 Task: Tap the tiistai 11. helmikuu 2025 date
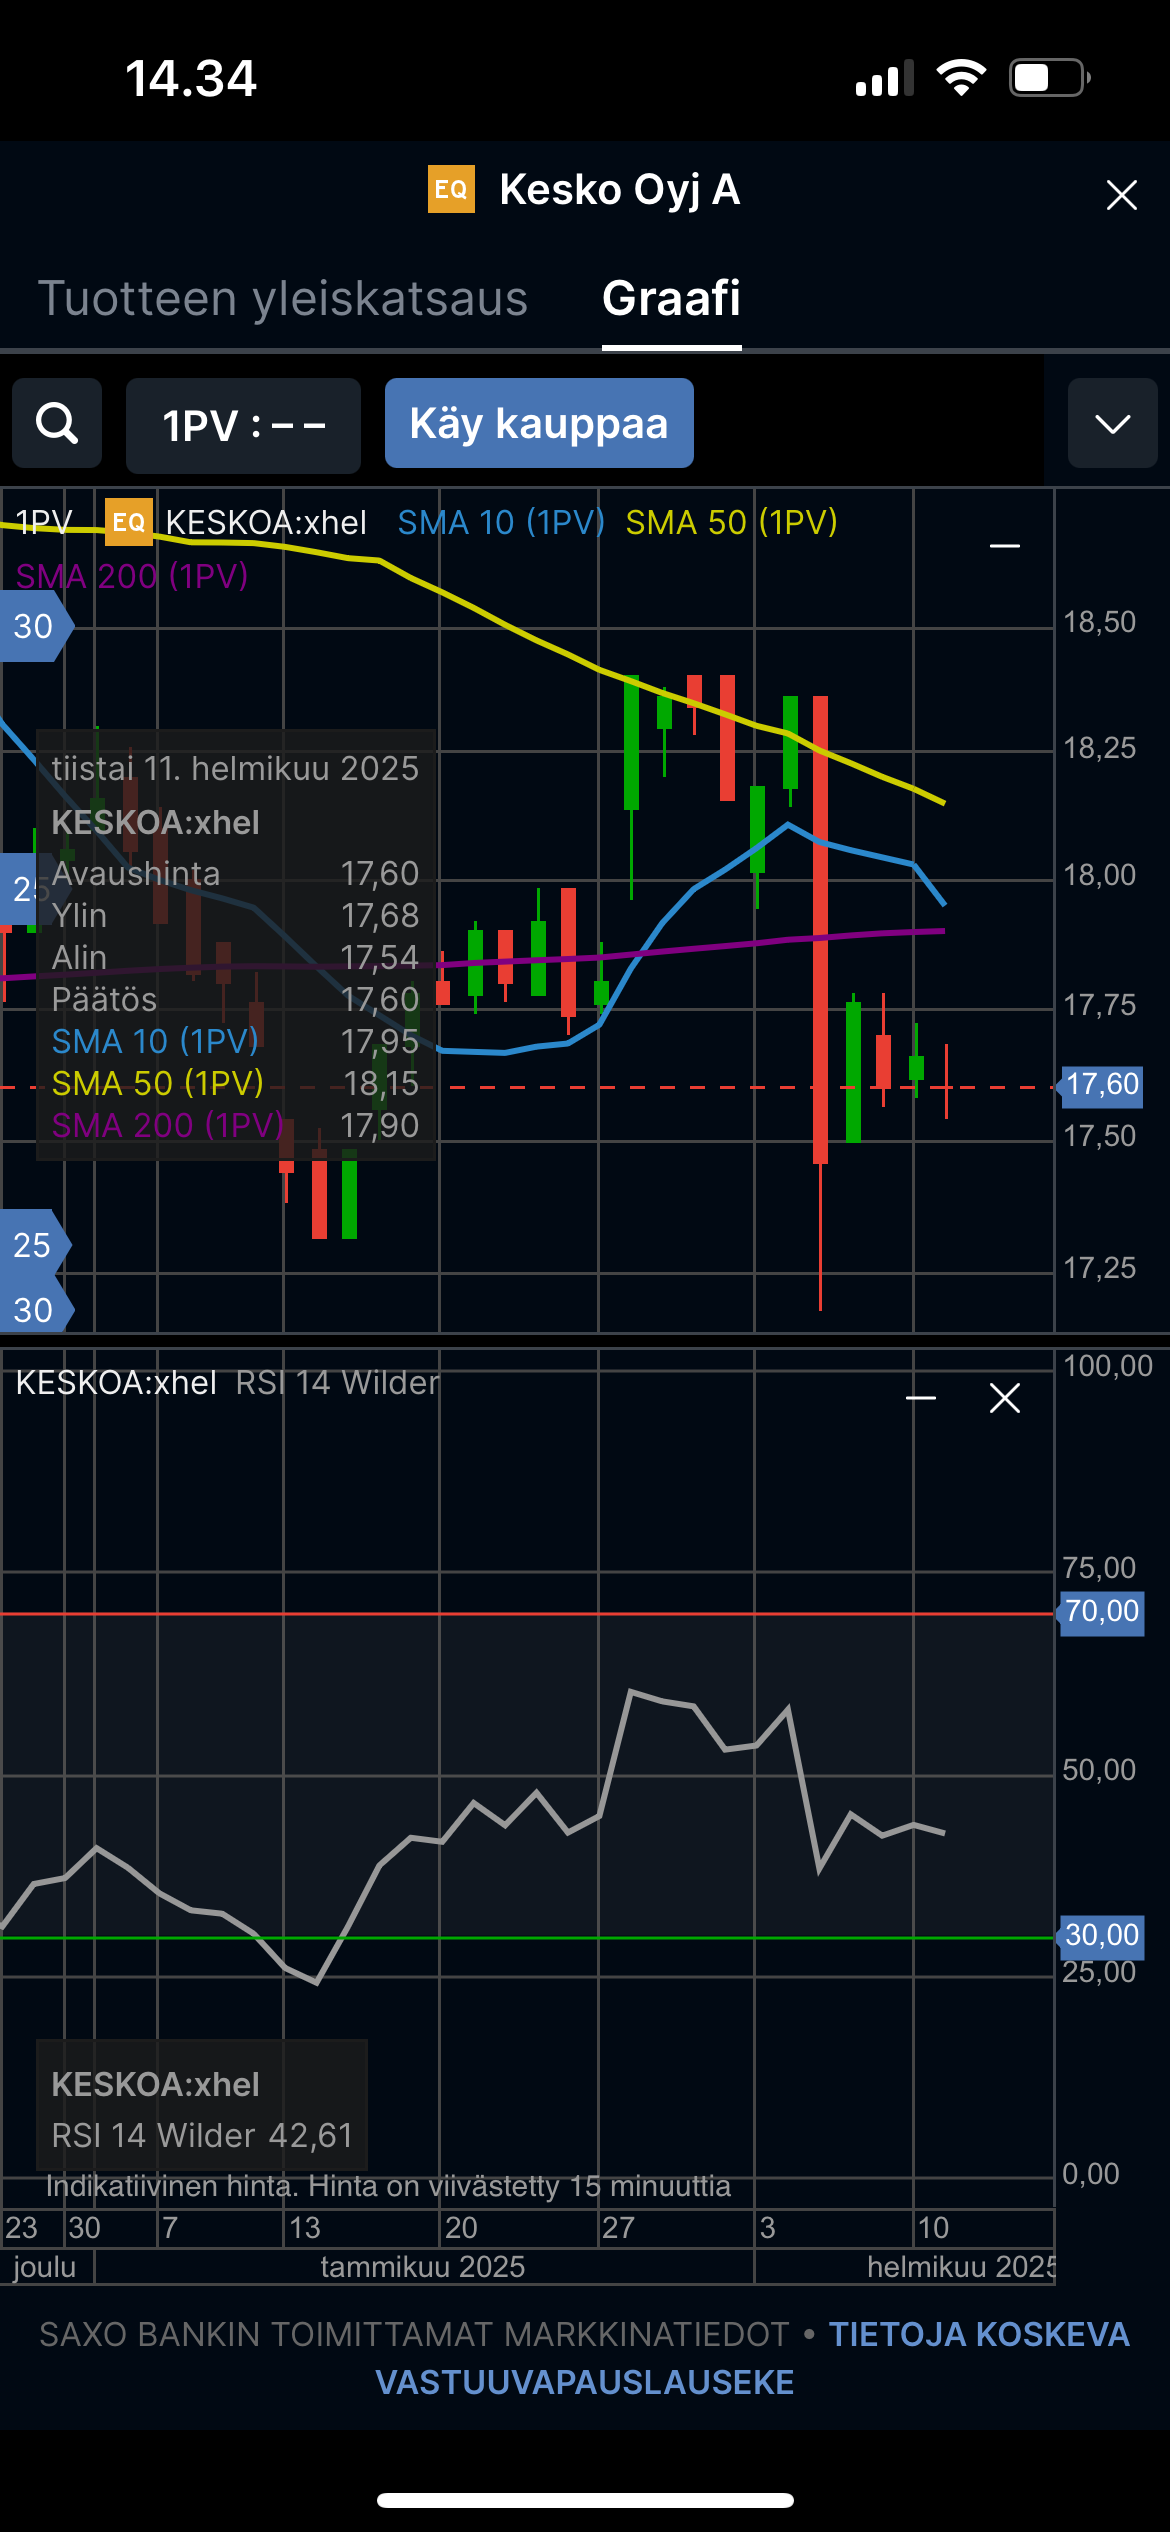click(x=235, y=768)
